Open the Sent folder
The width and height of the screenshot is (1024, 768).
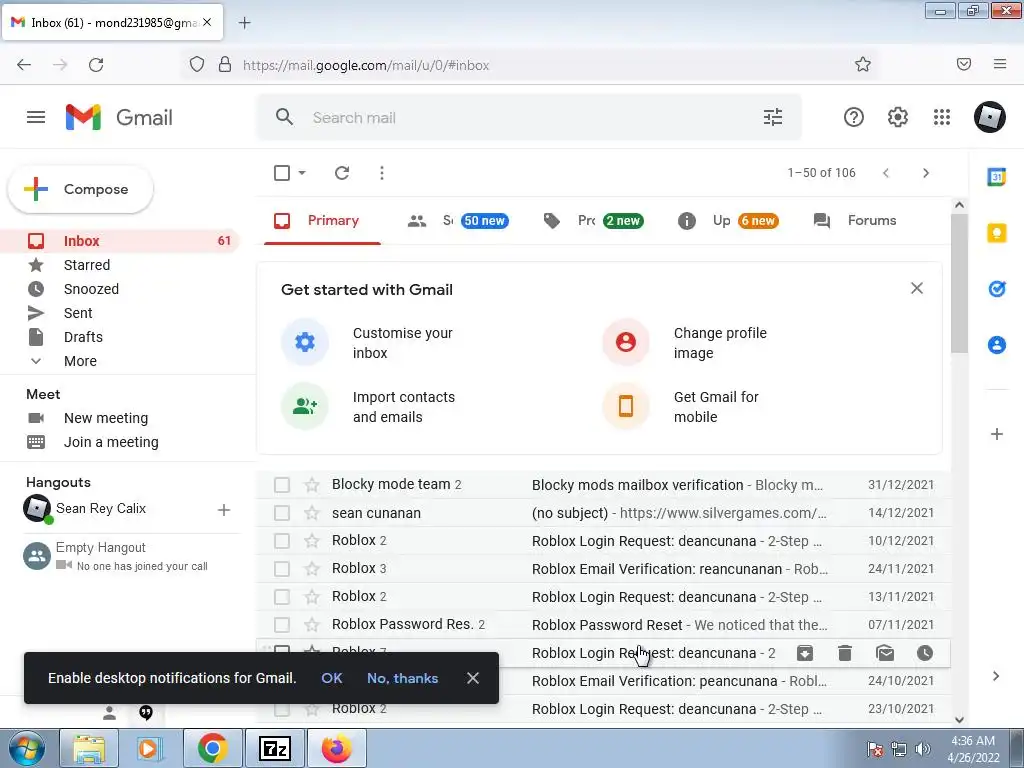click(x=78, y=313)
